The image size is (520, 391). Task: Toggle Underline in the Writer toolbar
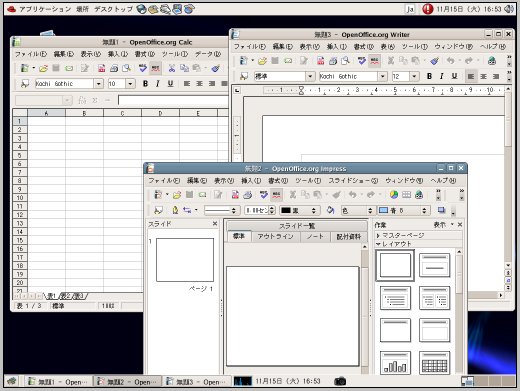[454, 76]
